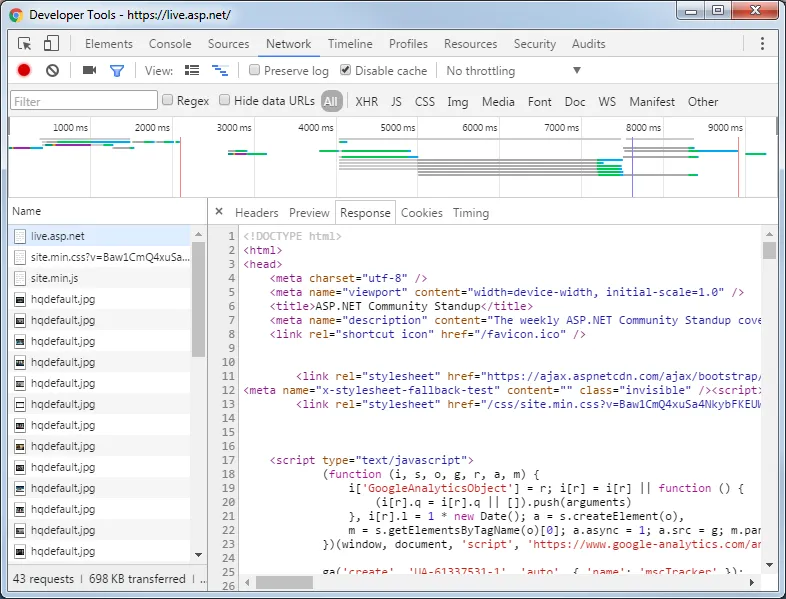Open the three-dot DevTools menu
This screenshot has height=599, width=786.
coord(762,44)
